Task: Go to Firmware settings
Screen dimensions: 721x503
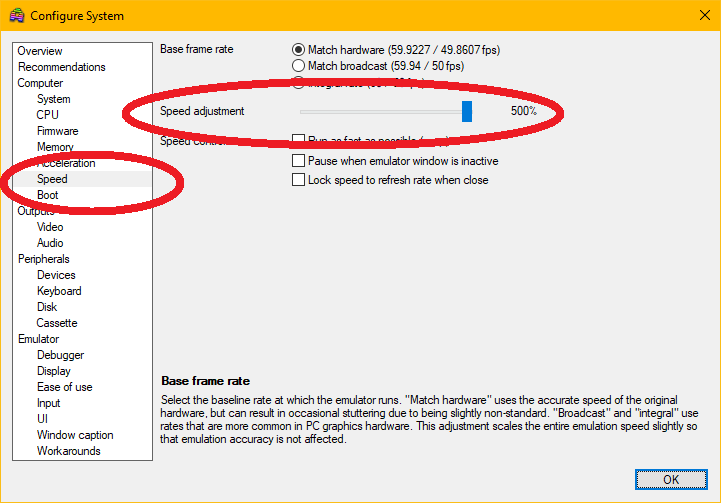Action: [57, 131]
